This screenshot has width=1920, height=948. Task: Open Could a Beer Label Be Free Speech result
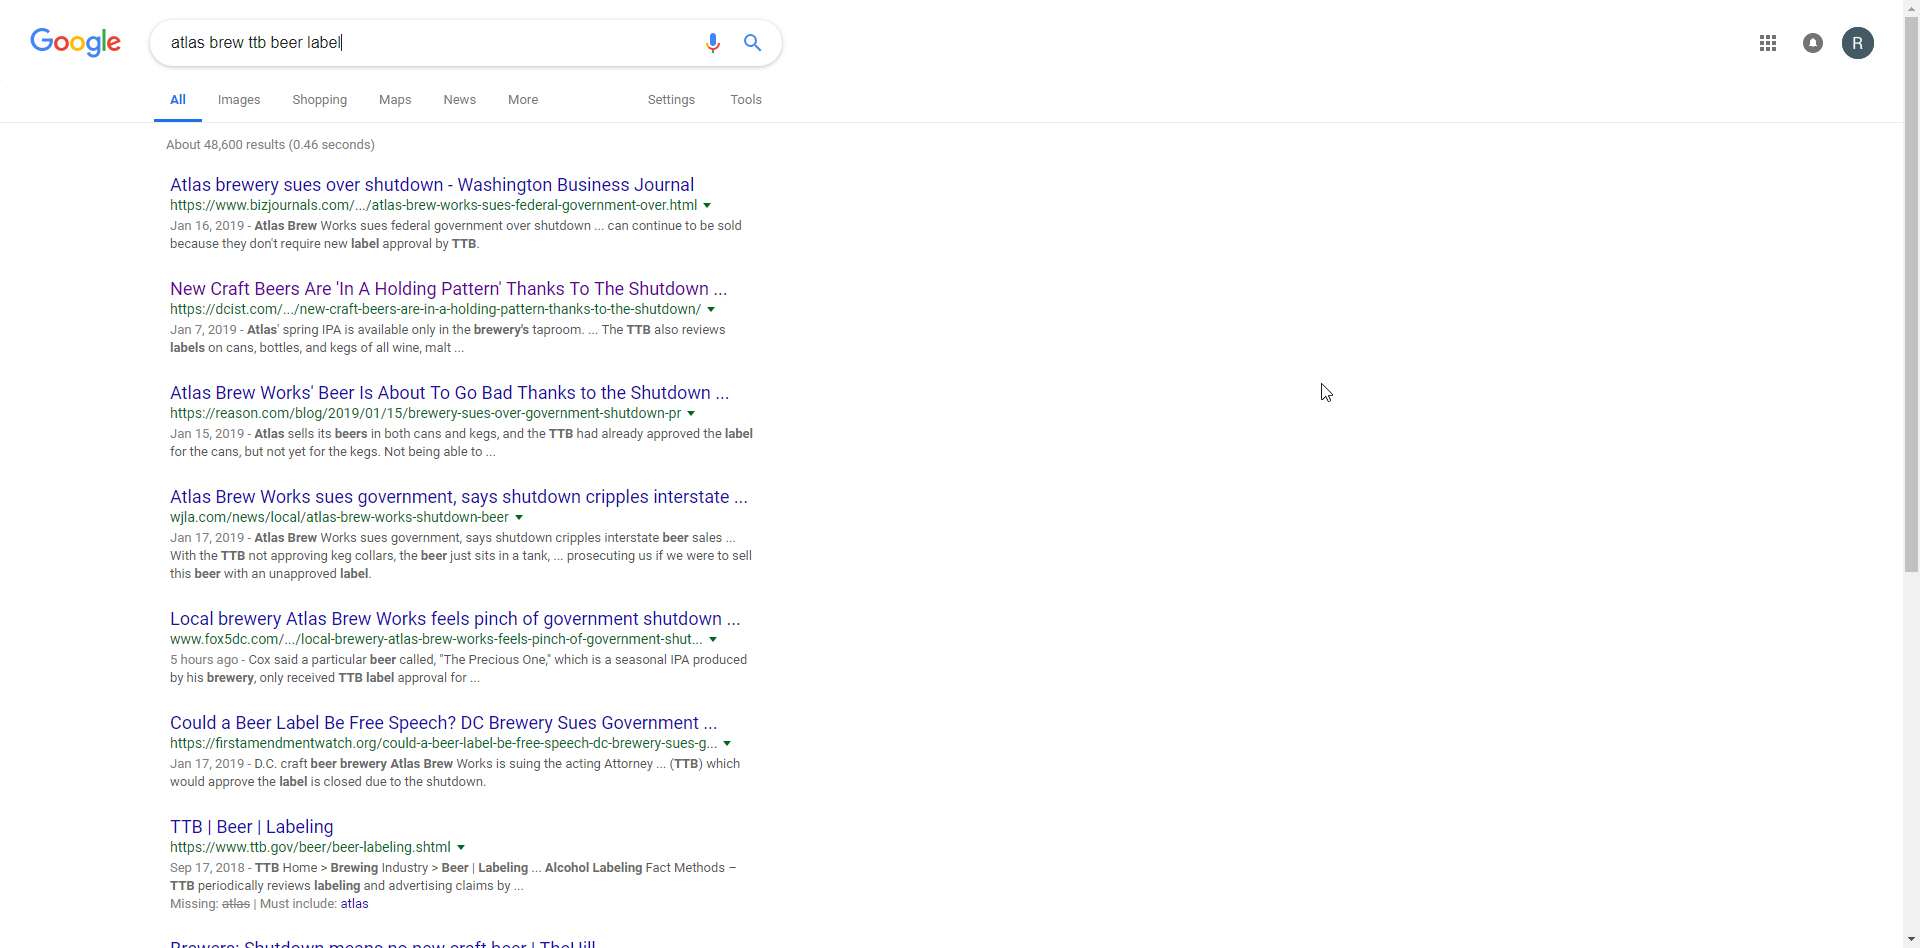[x=443, y=723]
